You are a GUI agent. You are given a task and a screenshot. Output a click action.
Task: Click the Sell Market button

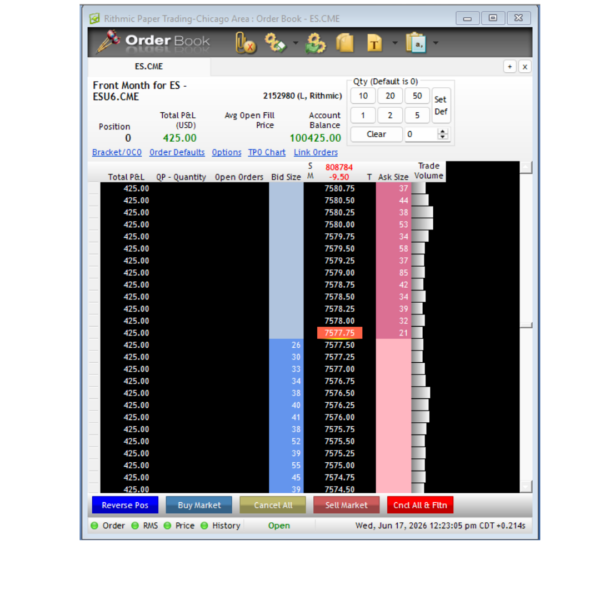click(346, 505)
